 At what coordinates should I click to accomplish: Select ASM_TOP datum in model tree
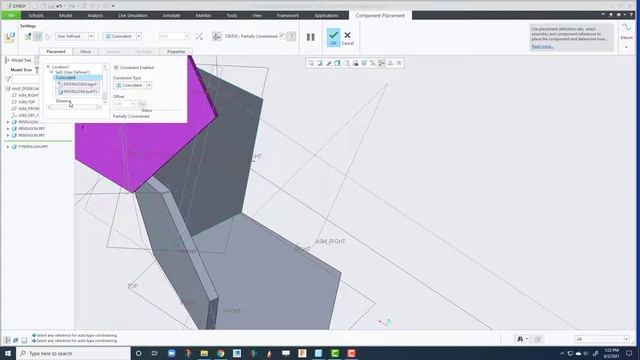pos(24,102)
